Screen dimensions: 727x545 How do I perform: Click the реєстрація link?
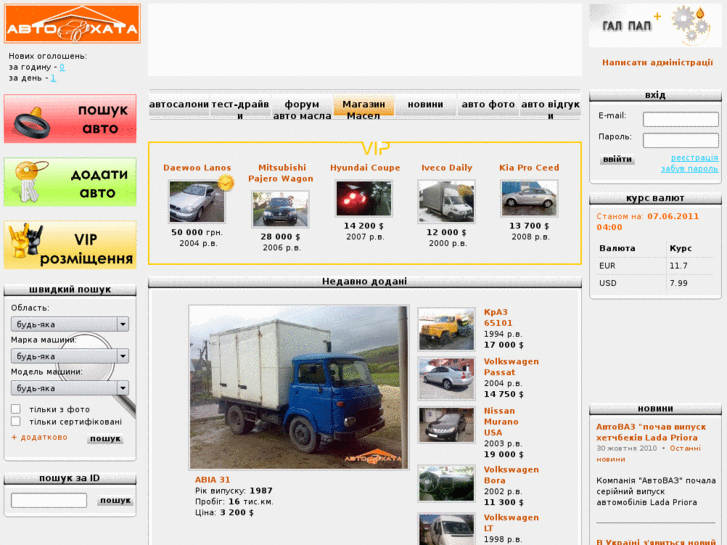(x=695, y=158)
